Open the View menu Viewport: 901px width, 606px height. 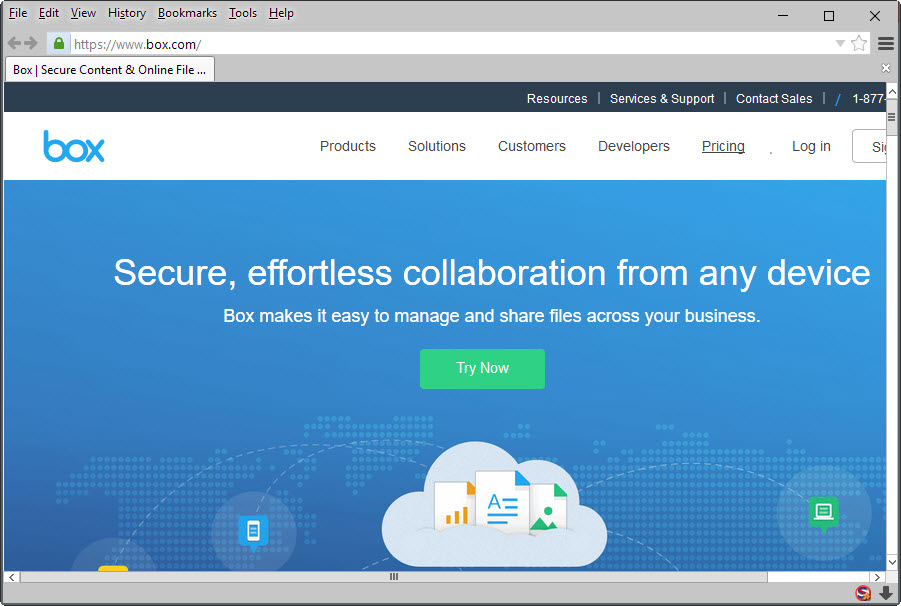(83, 13)
